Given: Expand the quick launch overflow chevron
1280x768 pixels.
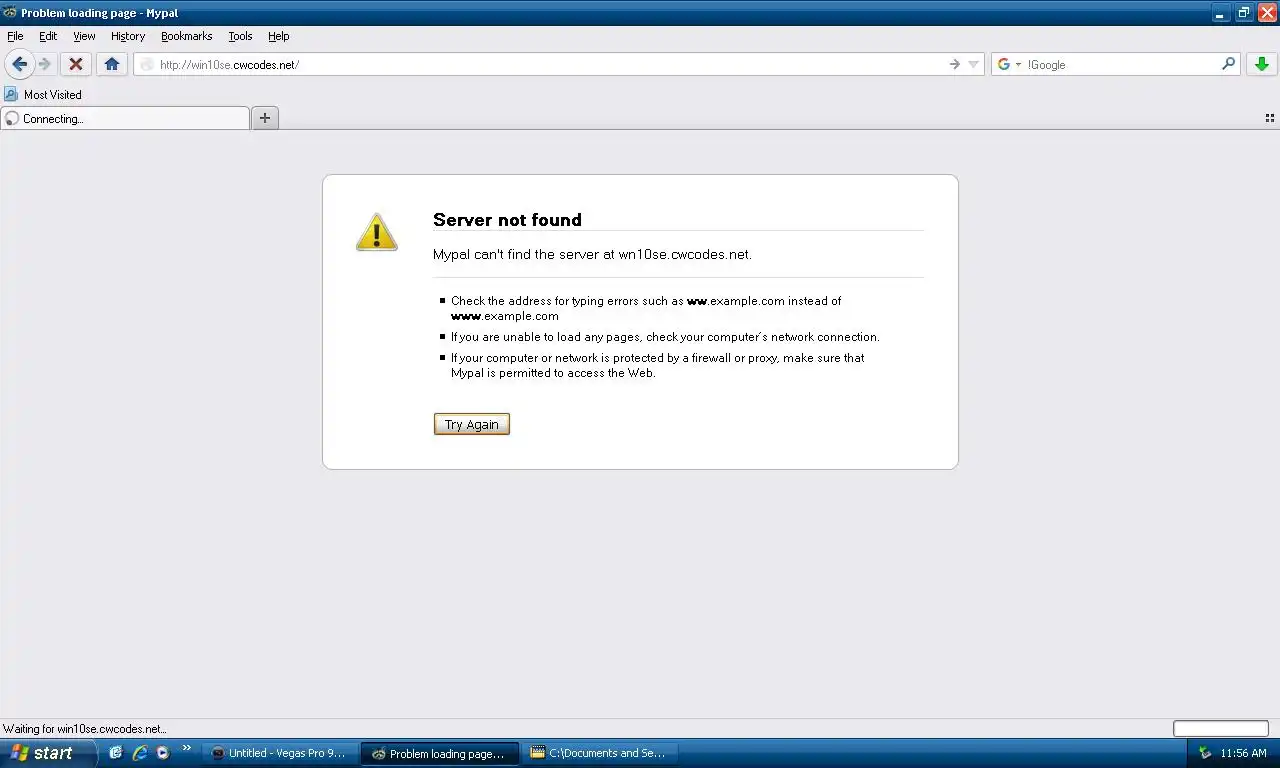Looking at the screenshot, I should click(186, 748).
